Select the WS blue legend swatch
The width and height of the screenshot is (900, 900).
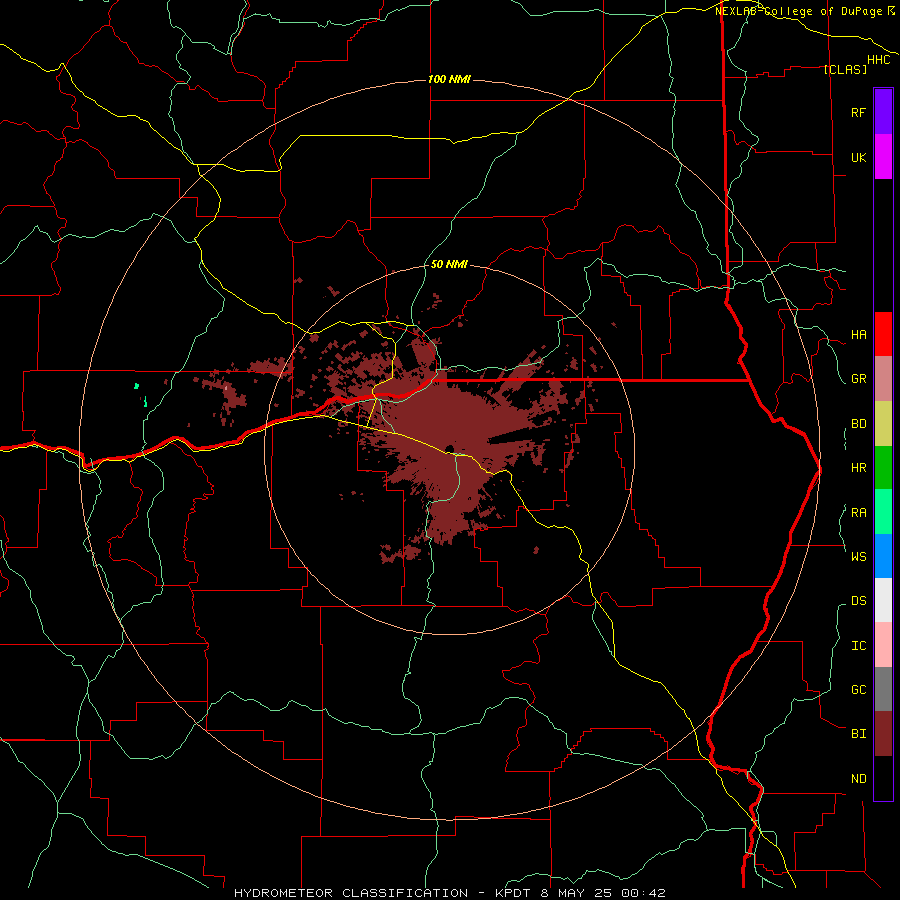pos(883,556)
